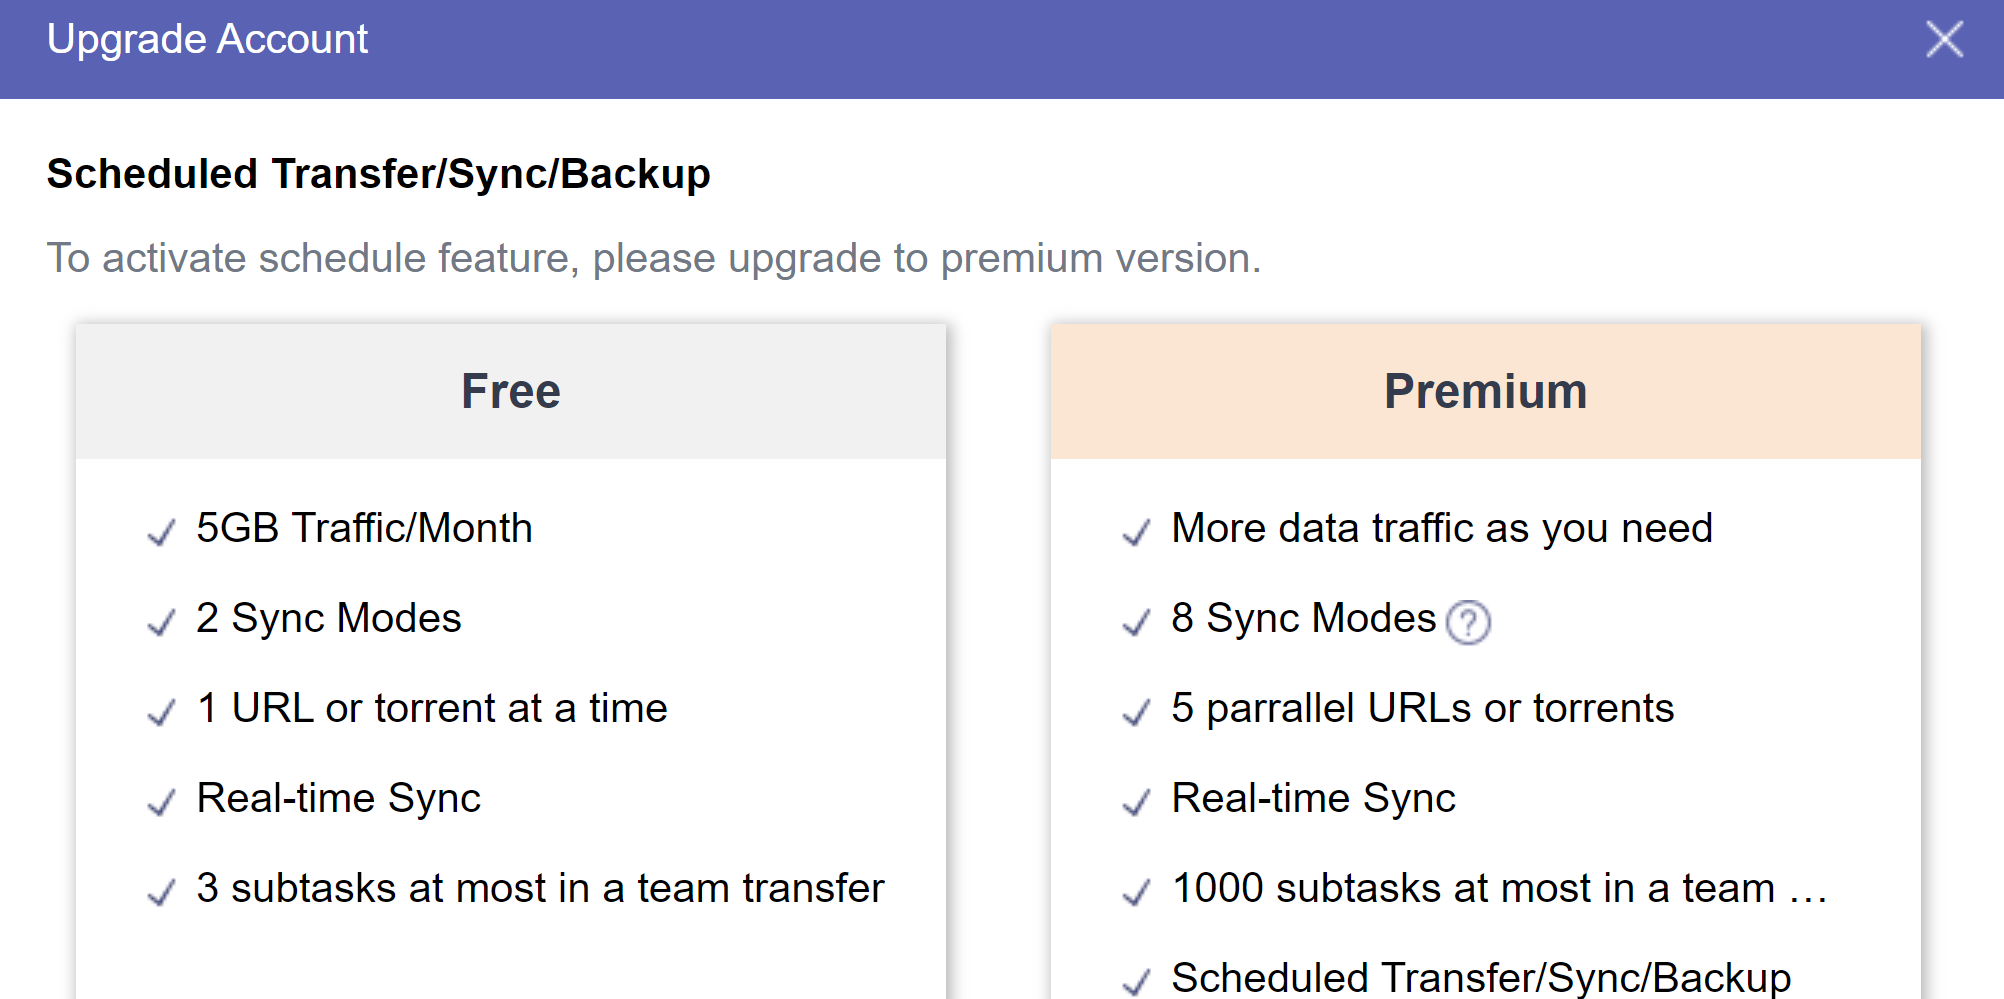Click Real-time Sync under Free plan

point(338,798)
